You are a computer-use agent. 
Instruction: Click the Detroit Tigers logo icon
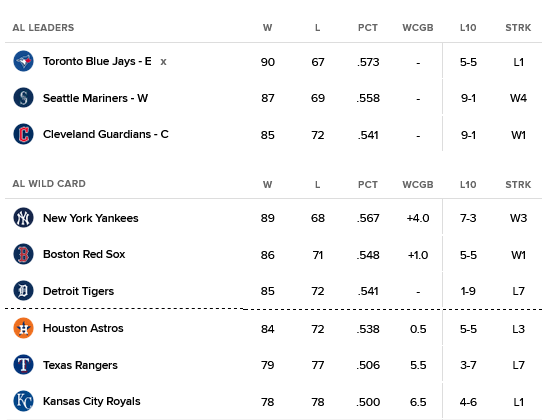23,291
